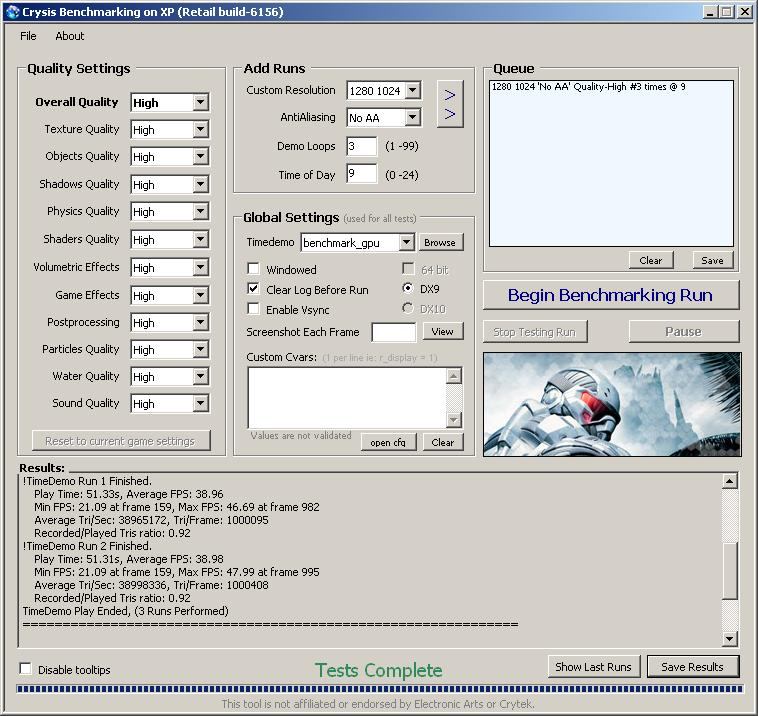
Task: Click the add-to-queue double arrow button
Action: click(450, 104)
